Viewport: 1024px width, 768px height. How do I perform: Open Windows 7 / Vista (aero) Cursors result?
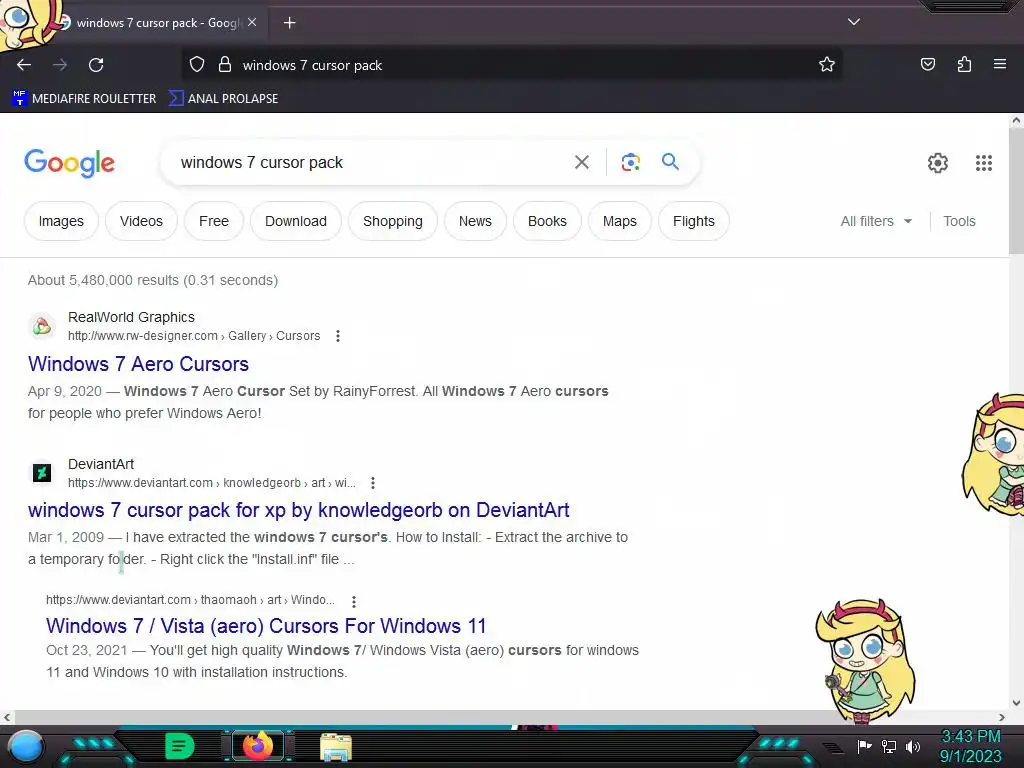click(x=266, y=626)
